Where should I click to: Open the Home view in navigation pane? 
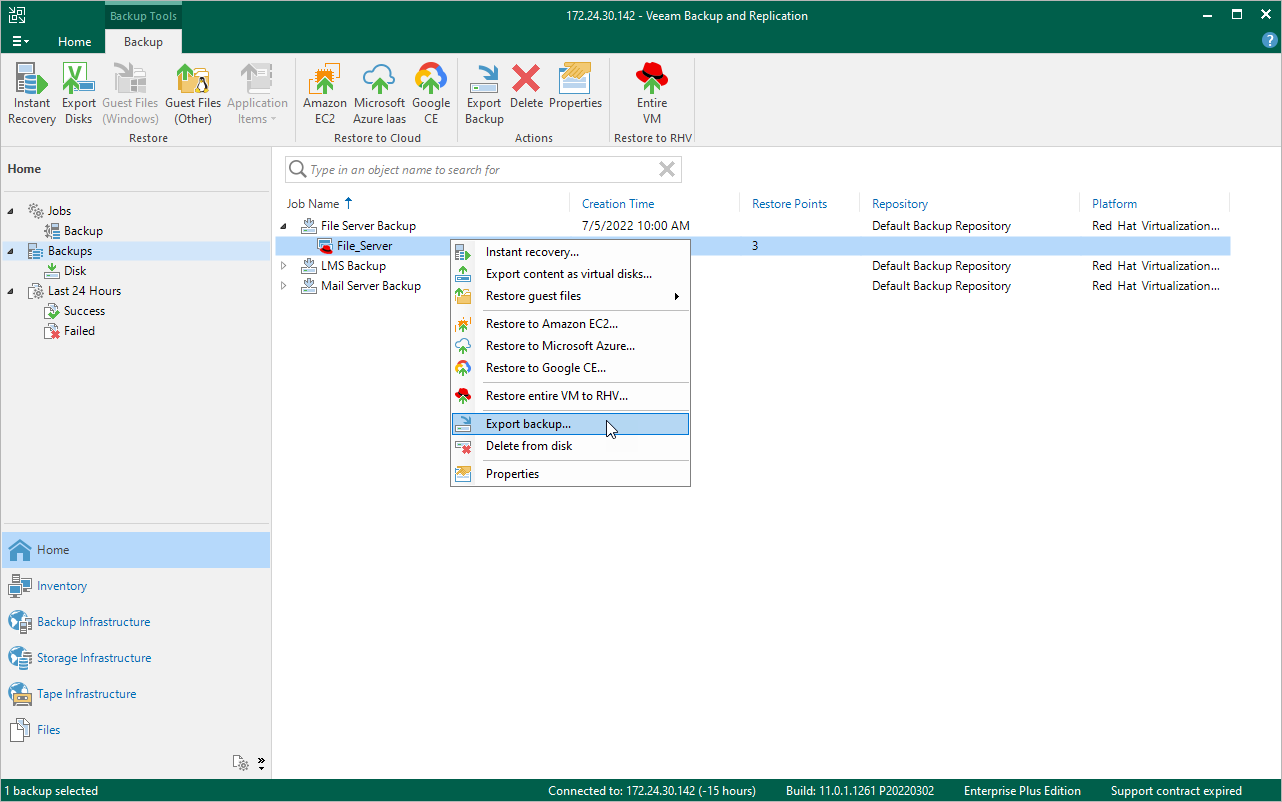(136, 550)
